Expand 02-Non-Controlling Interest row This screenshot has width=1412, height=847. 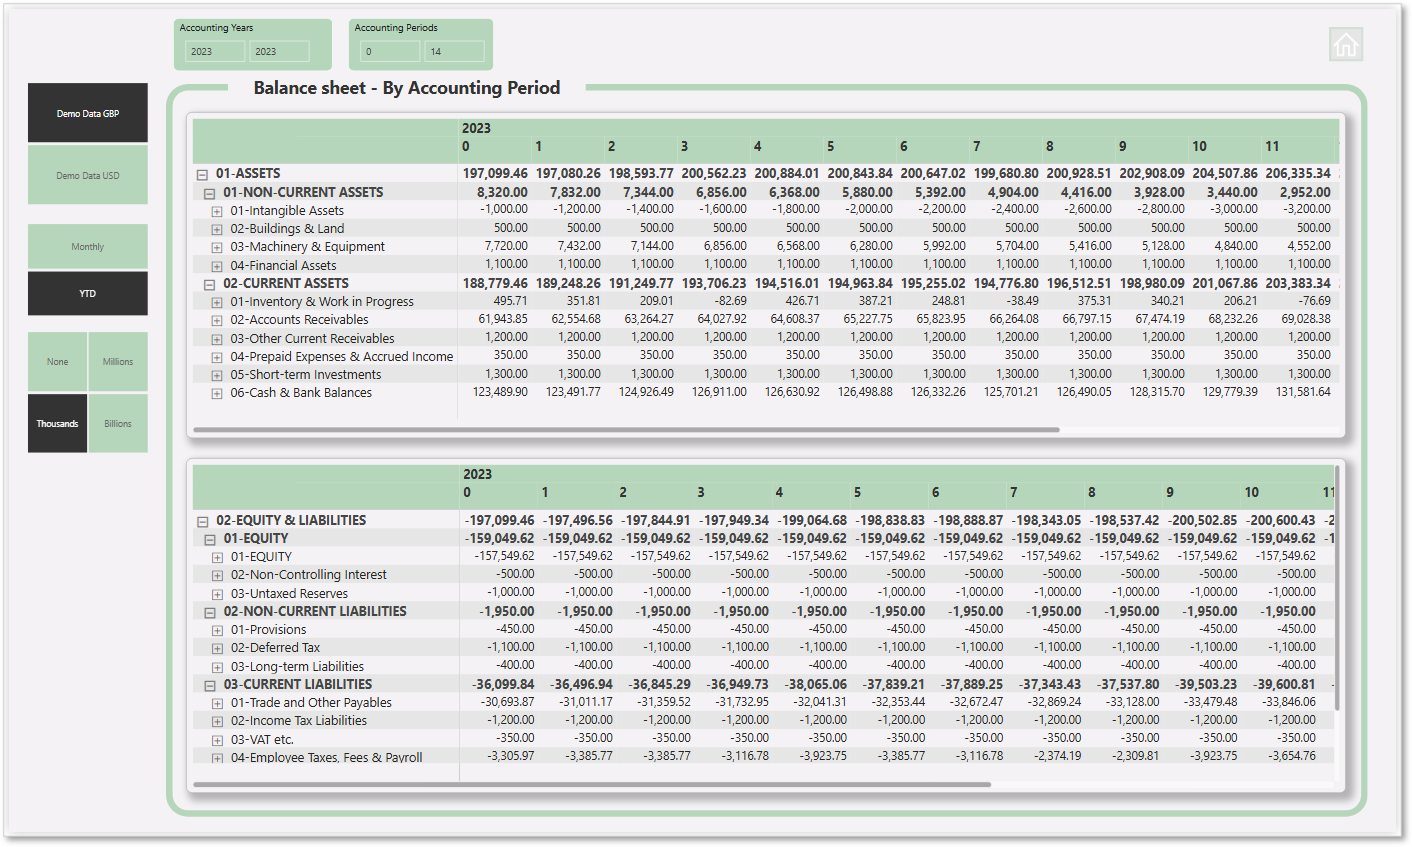click(217, 575)
